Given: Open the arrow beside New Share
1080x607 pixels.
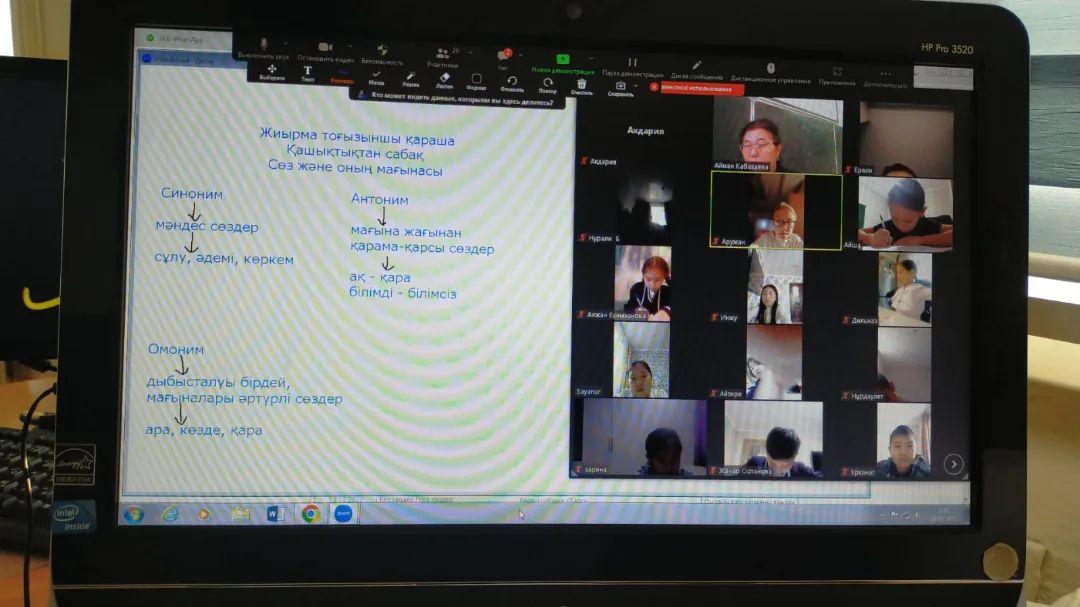Looking at the screenshot, I should pyautogui.click(x=591, y=61).
